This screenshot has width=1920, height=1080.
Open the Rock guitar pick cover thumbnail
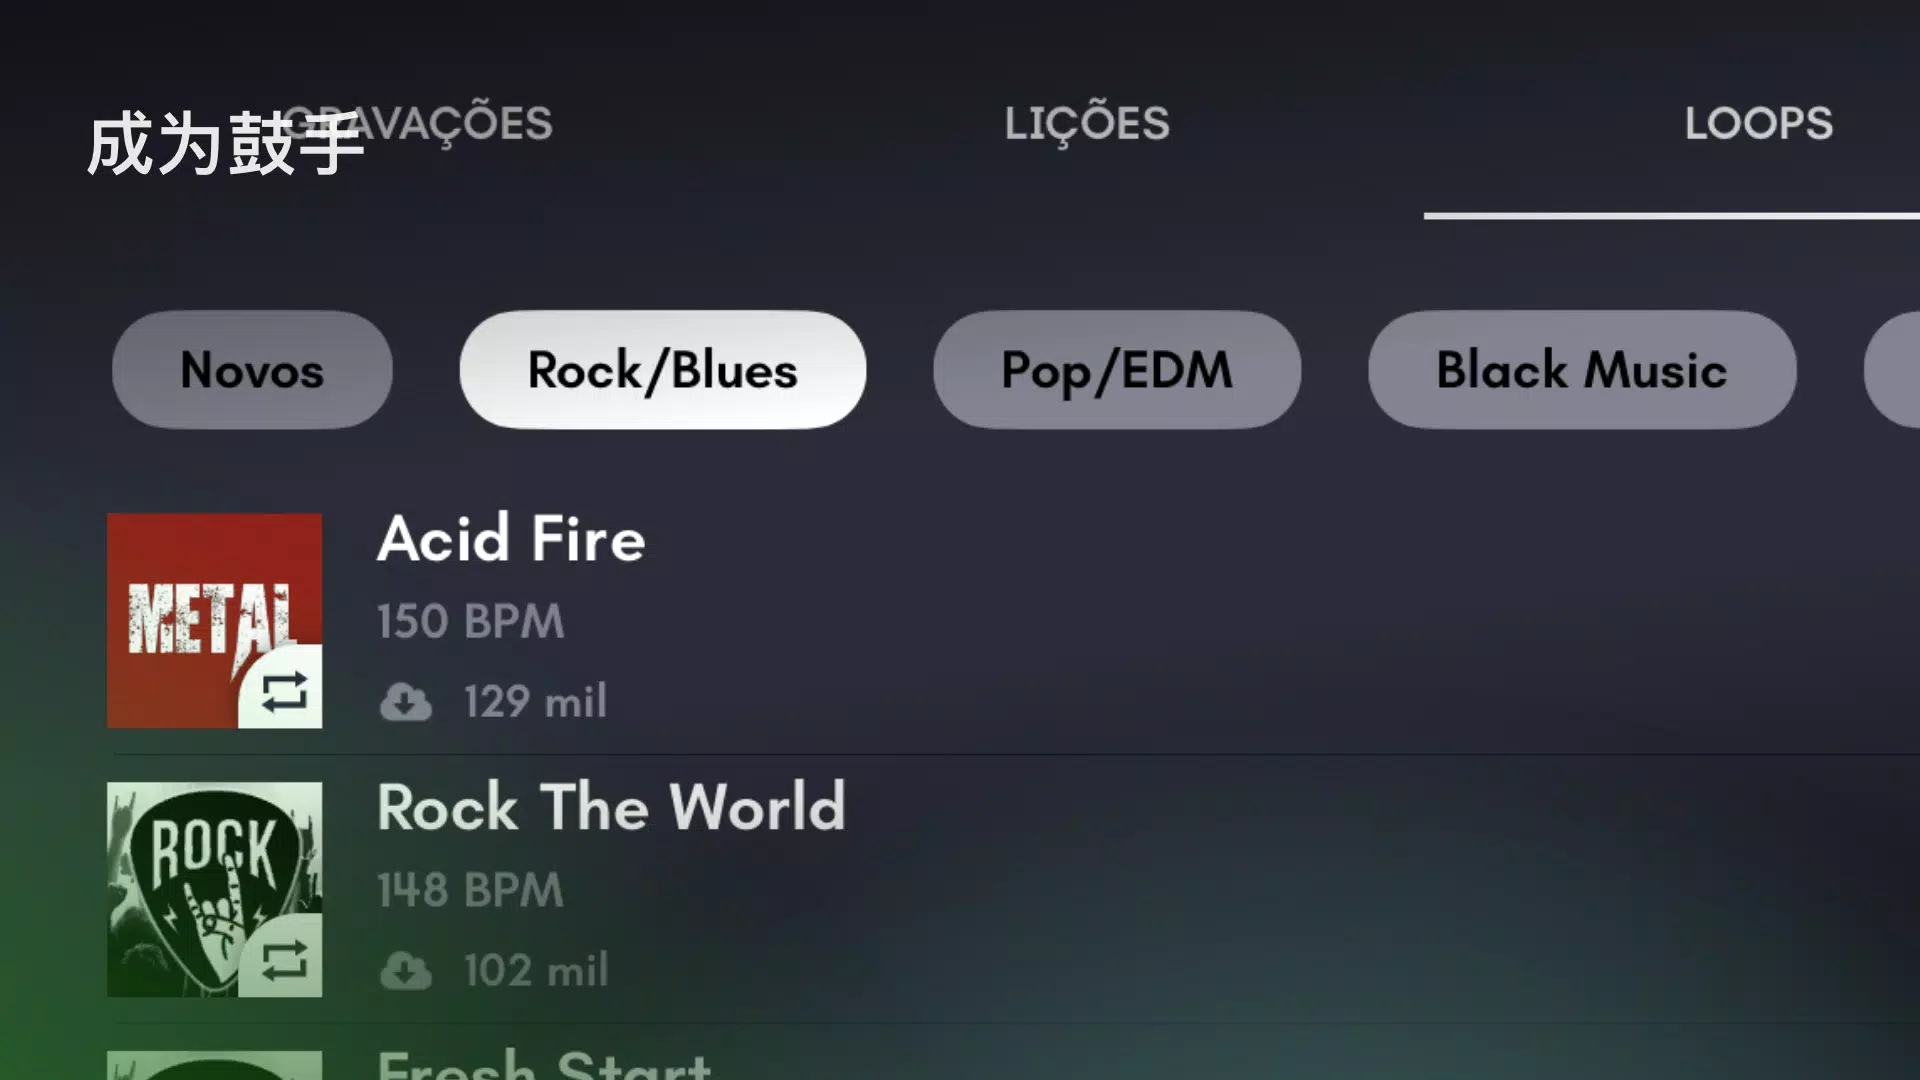coord(215,889)
